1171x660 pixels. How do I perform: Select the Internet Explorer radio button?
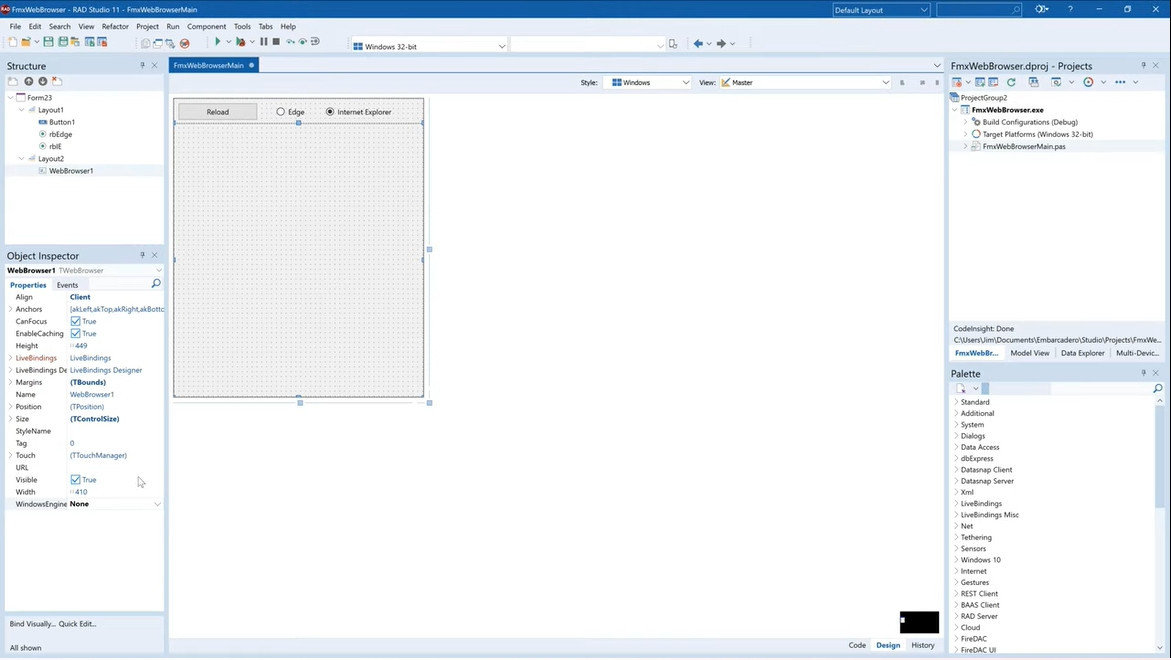(330, 111)
